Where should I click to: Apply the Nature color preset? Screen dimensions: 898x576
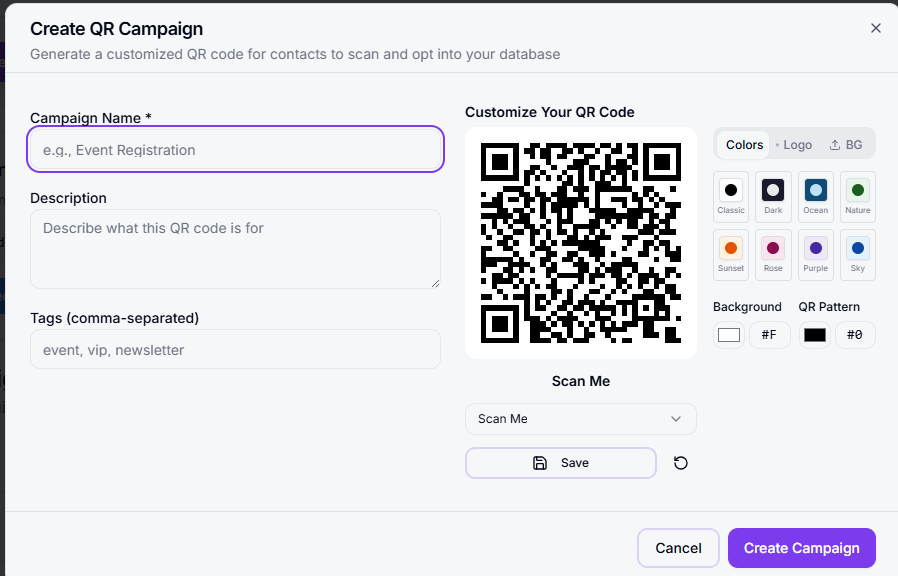click(858, 197)
